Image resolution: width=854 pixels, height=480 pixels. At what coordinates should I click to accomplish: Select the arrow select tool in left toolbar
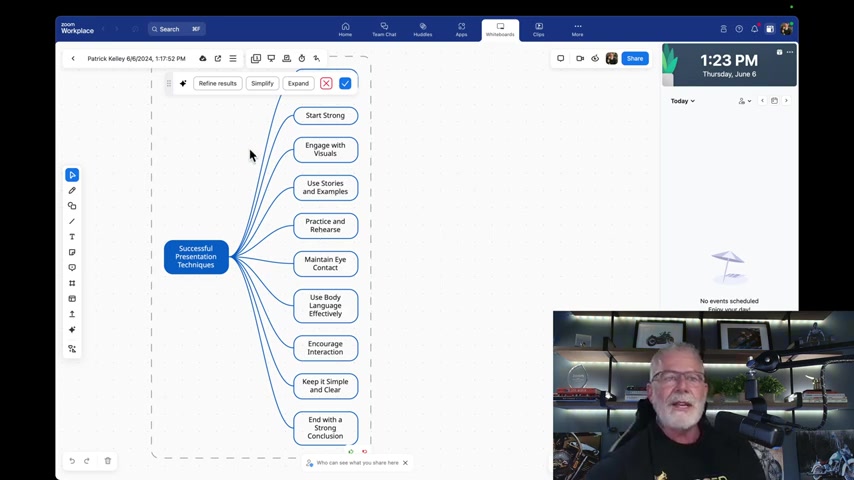coord(72,175)
